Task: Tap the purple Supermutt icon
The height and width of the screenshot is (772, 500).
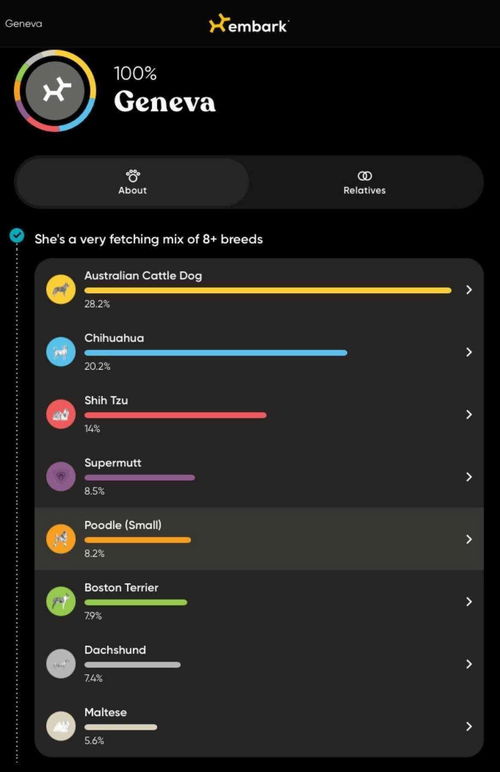Action: tap(61, 477)
